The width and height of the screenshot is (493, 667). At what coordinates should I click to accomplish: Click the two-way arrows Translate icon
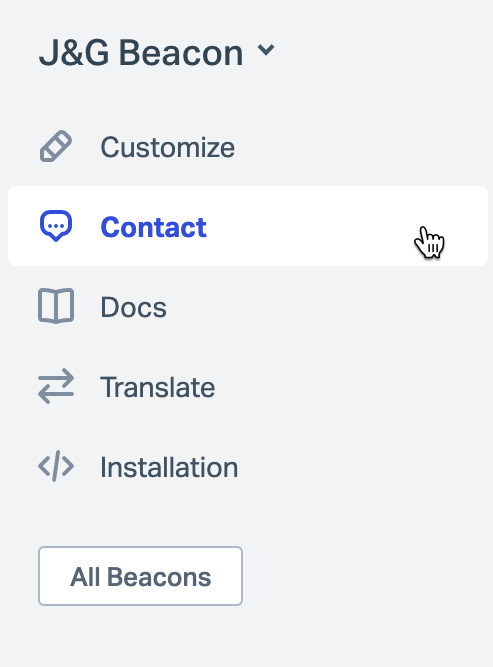tap(56, 386)
